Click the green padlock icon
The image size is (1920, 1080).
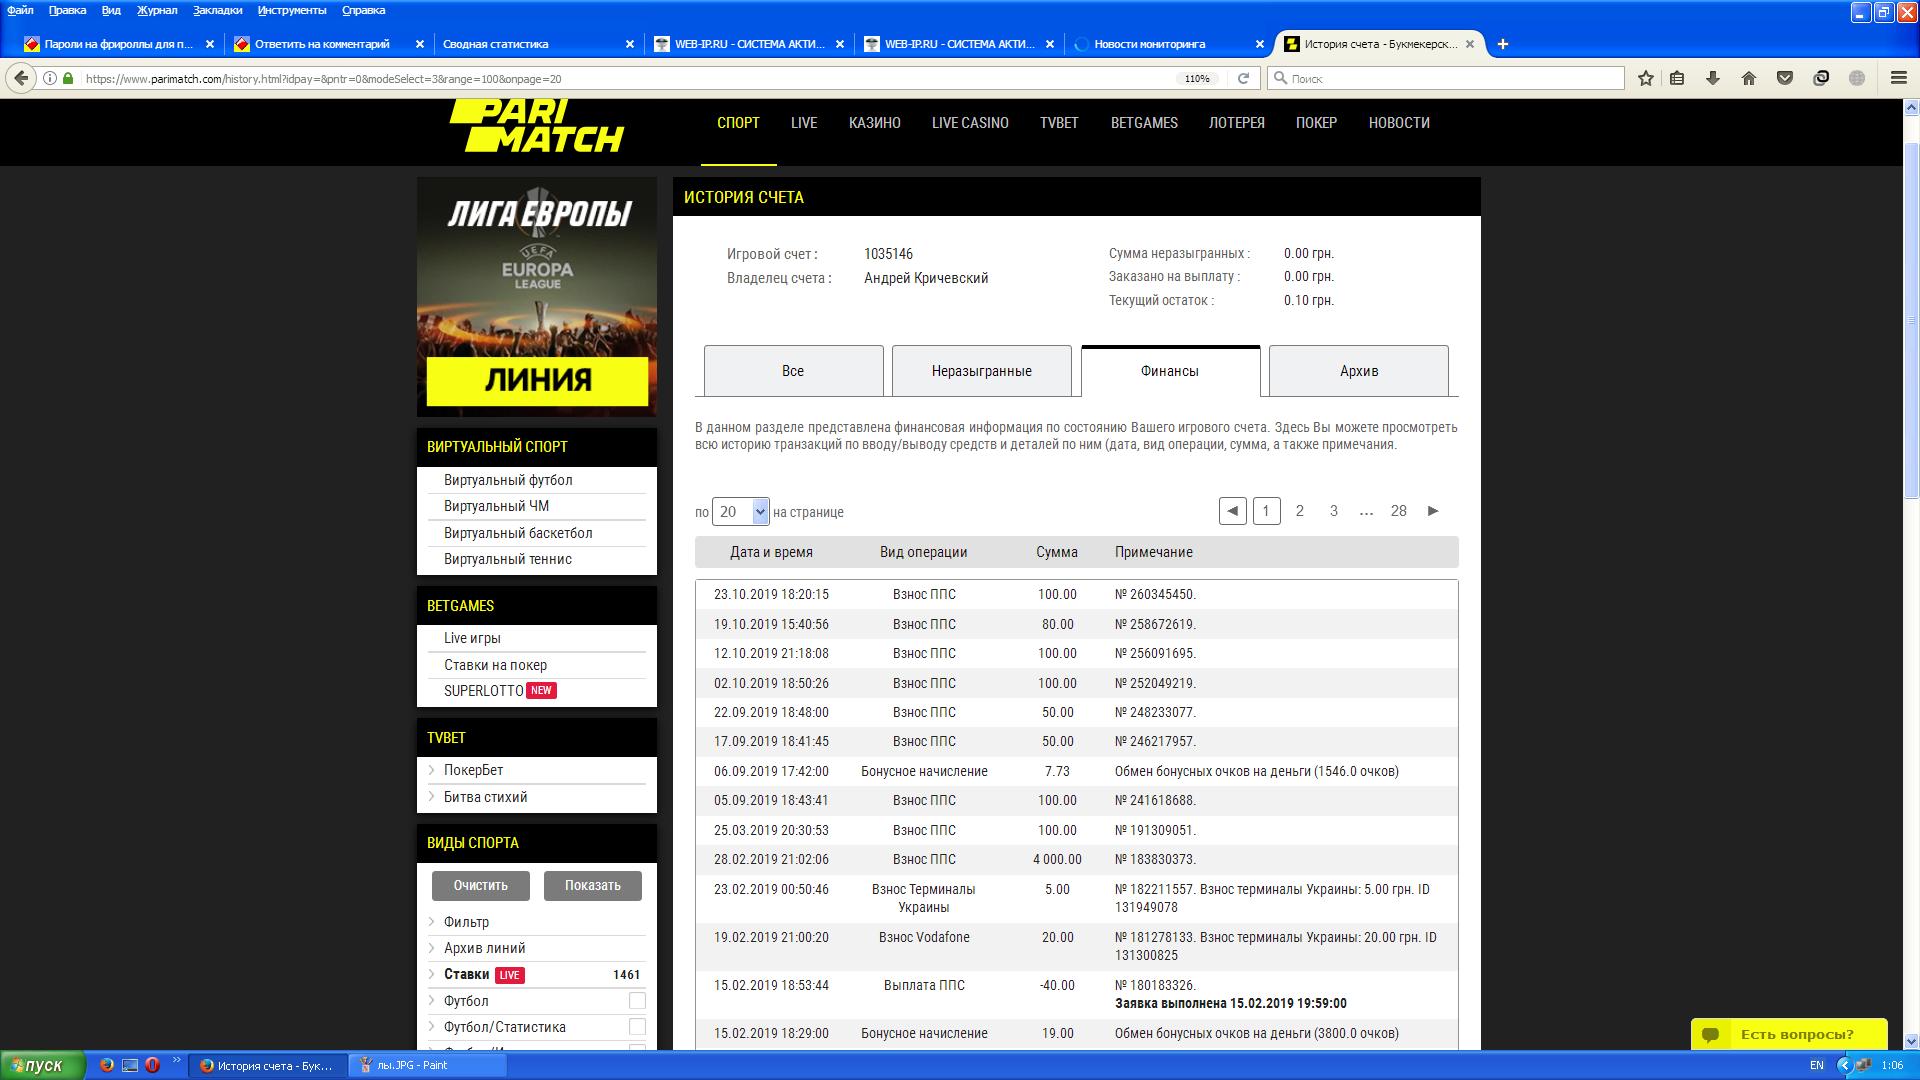pos(68,78)
